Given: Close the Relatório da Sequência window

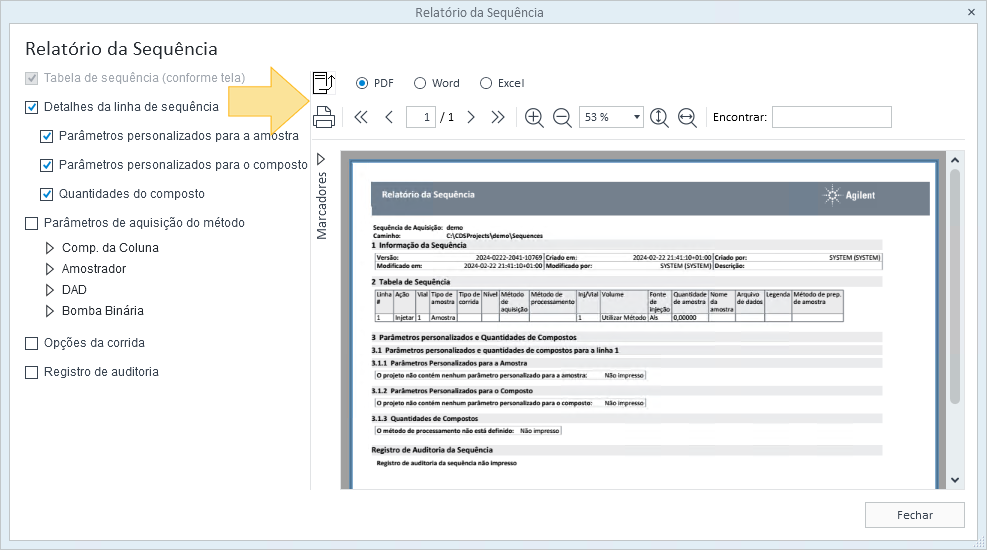Looking at the screenshot, I should [x=971, y=12].
